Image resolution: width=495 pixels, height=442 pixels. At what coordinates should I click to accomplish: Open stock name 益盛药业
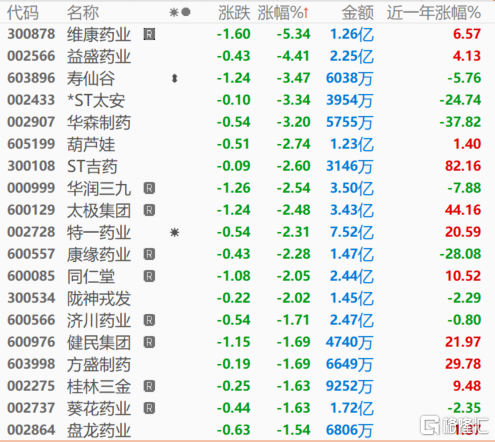tap(99, 56)
